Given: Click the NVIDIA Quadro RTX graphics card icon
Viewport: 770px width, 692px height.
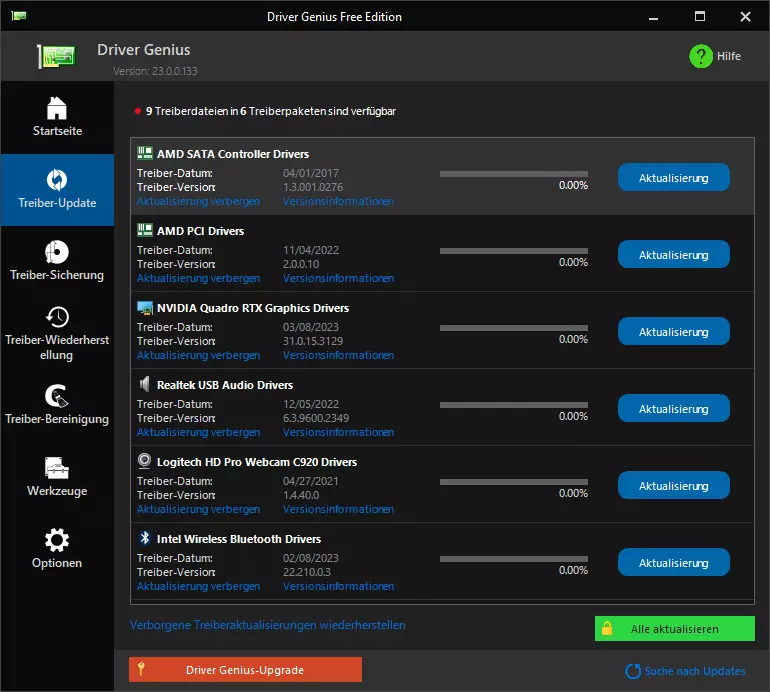Looking at the screenshot, I should pyautogui.click(x=144, y=307).
